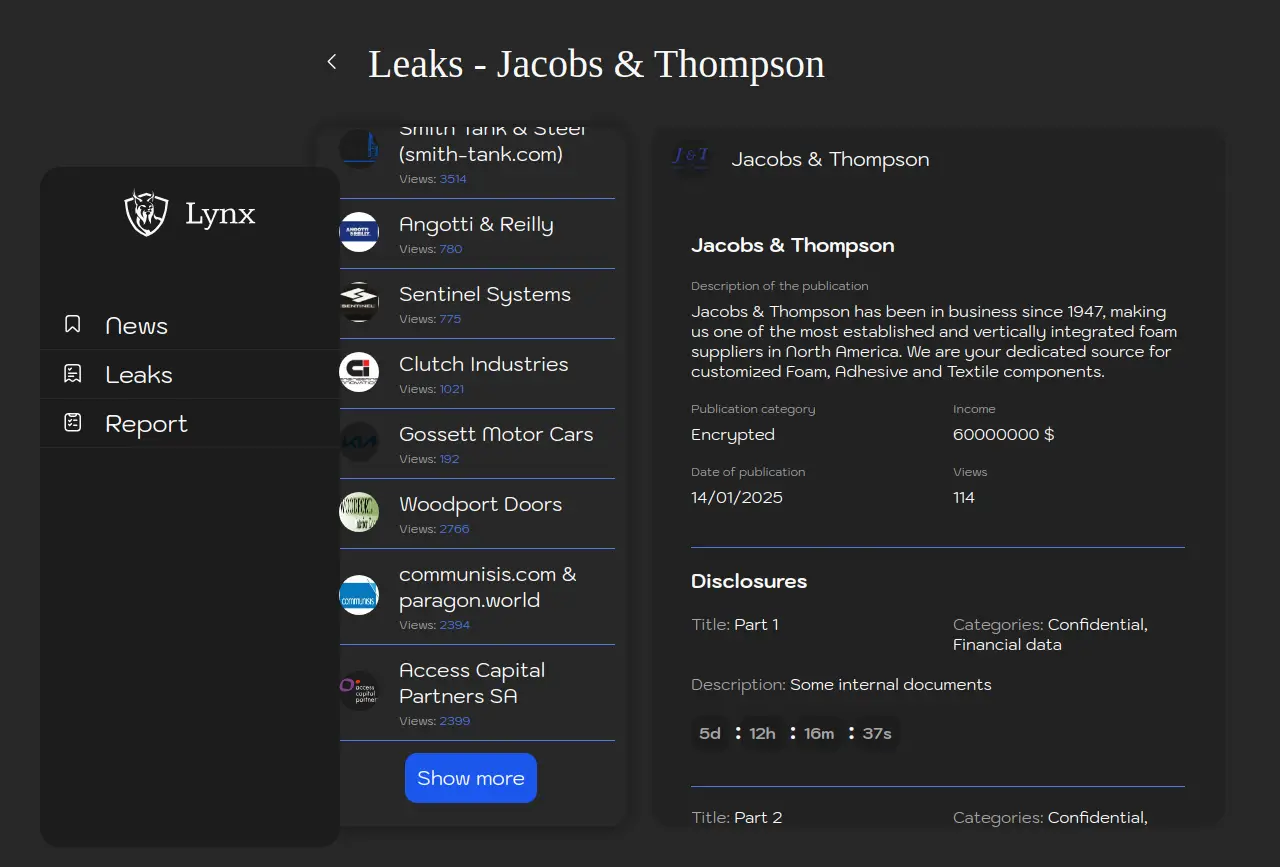
Task: Click the Sentinel Systems logo icon
Action: tap(359, 303)
